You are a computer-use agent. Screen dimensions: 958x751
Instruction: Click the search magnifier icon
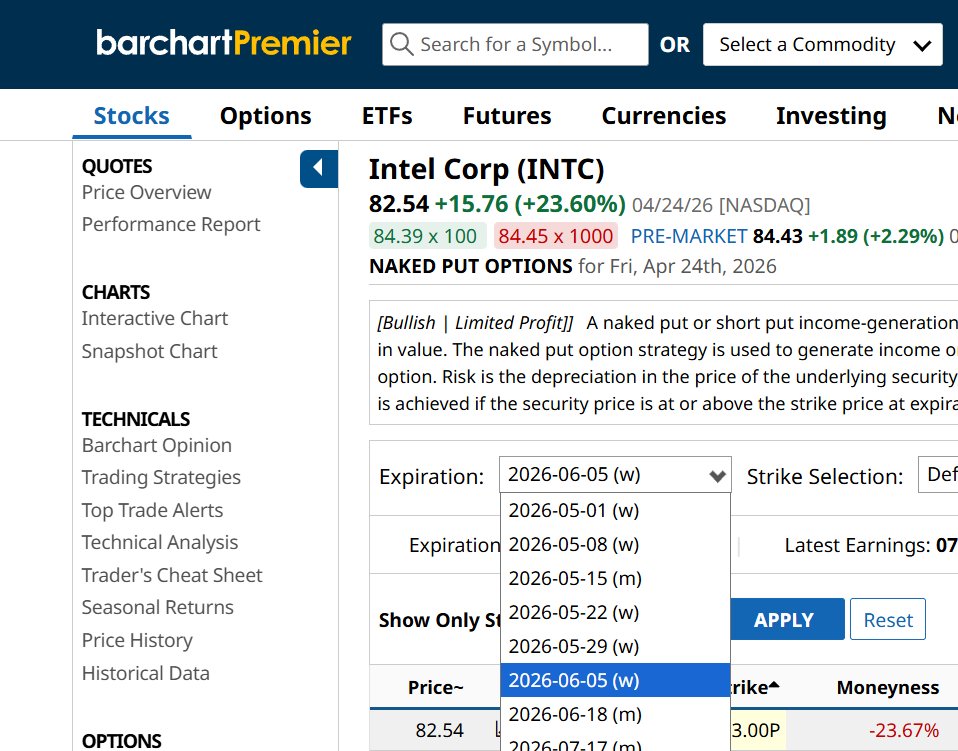click(x=402, y=45)
